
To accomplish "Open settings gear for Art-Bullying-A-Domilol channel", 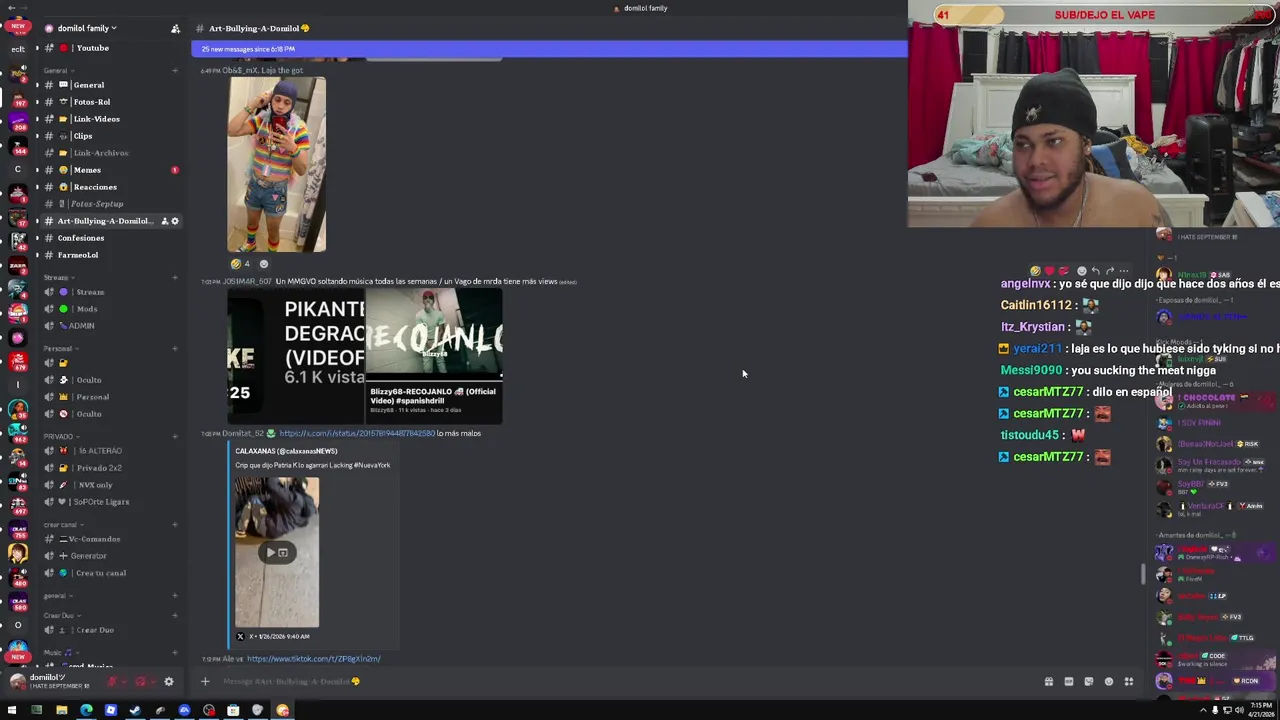I will click(175, 221).
